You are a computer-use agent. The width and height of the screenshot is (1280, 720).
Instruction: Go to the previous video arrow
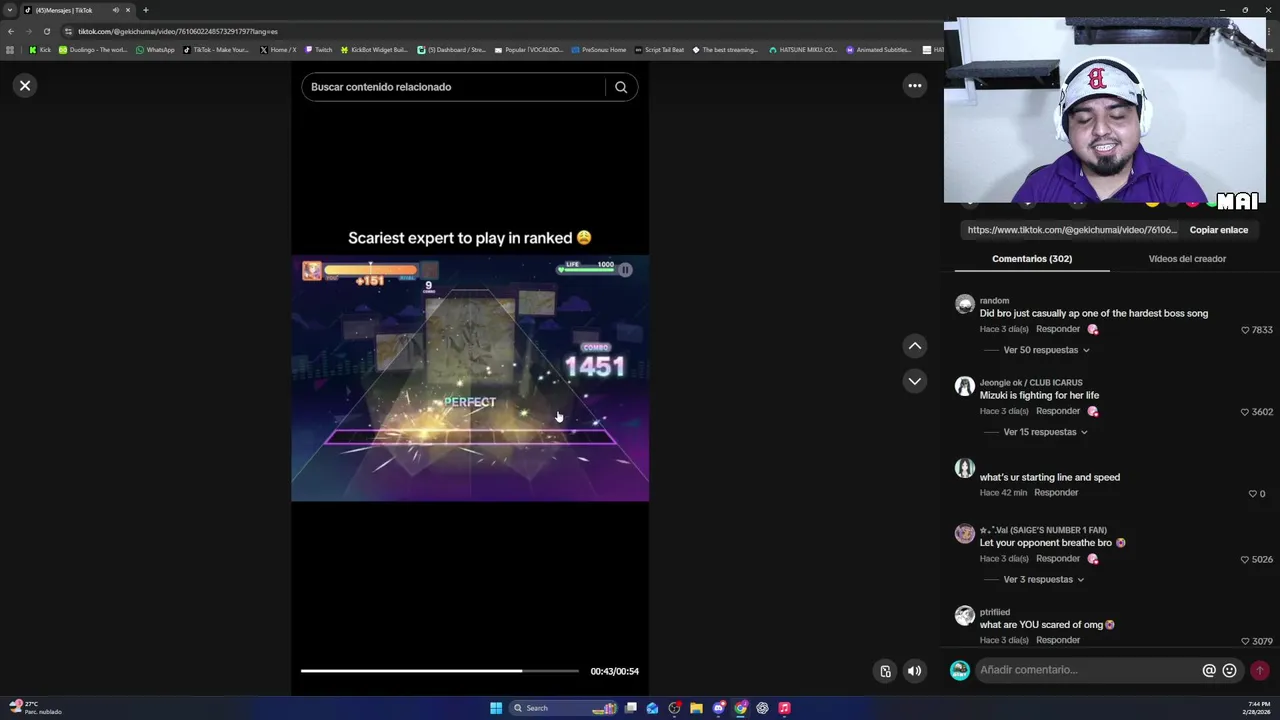[x=914, y=346]
